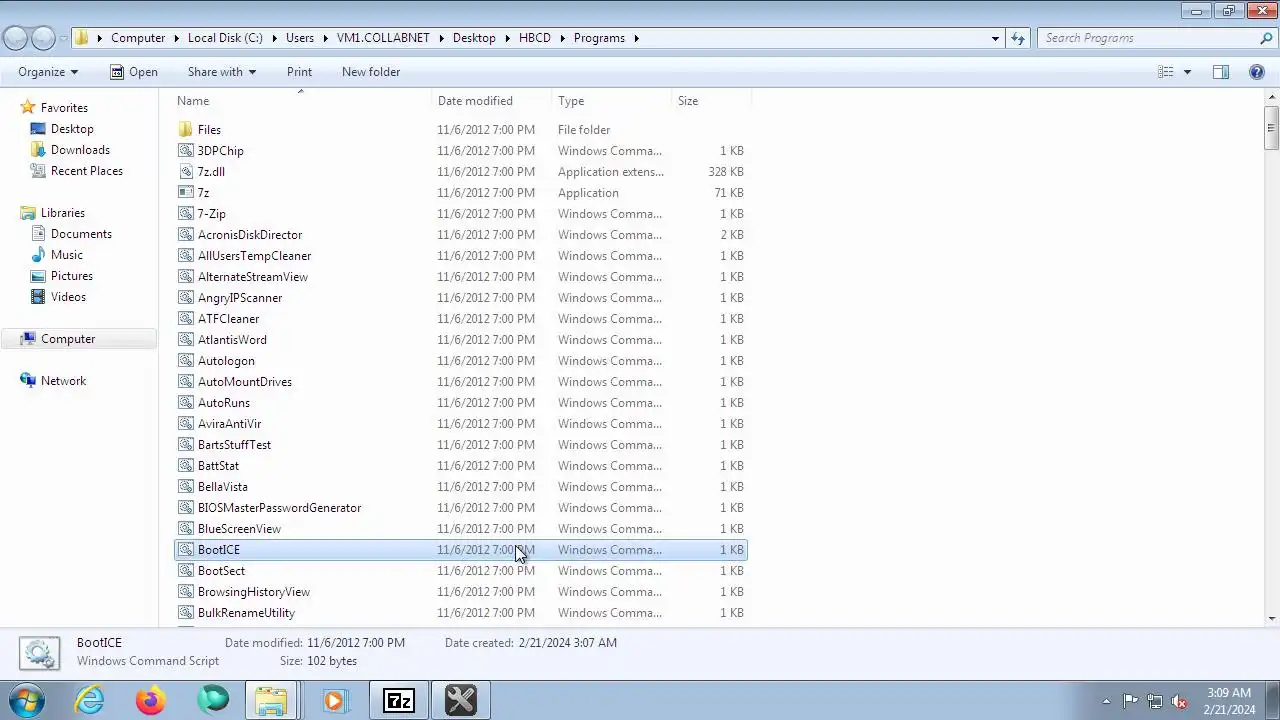Click the 3DPChip script icon
Image resolution: width=1280 pixels, height=720 pixels.
click(x=185, y=151)
